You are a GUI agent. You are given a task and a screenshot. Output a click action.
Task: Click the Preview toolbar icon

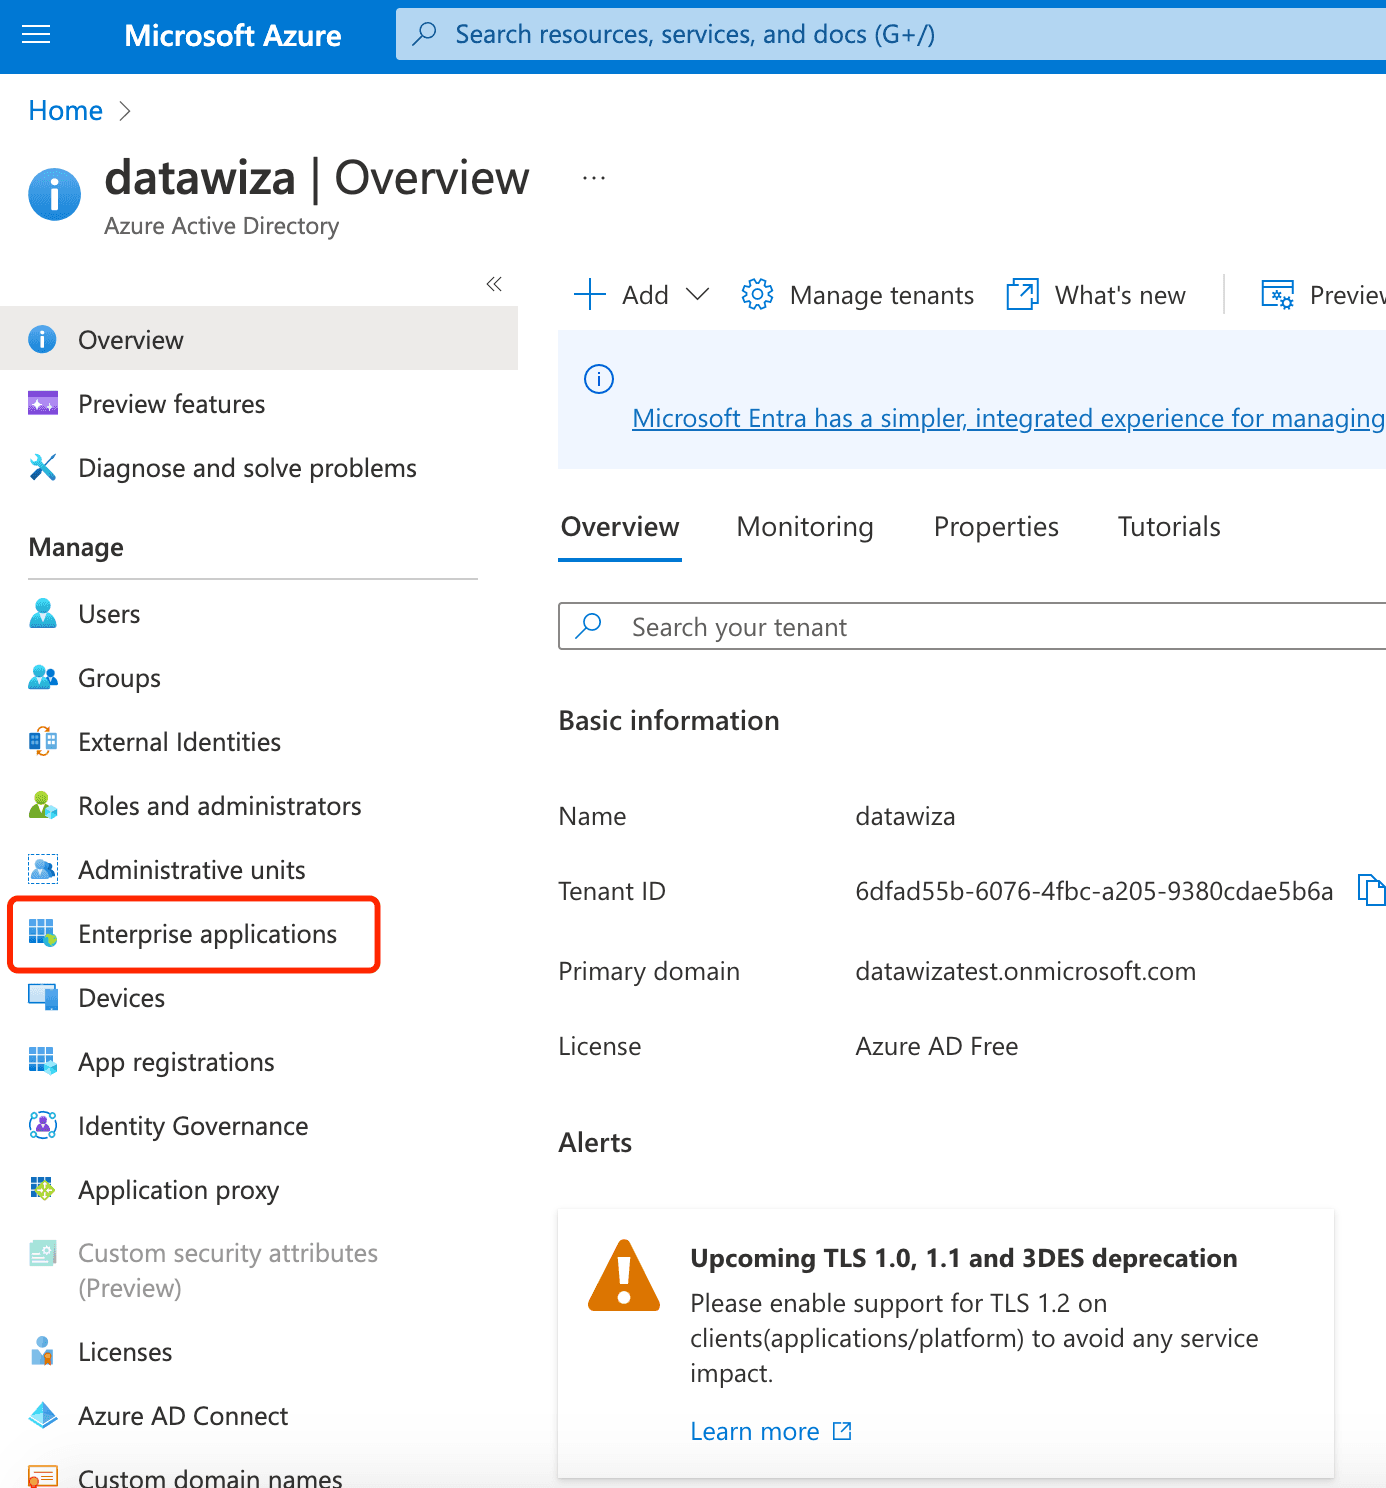[x=1277, y=295]
